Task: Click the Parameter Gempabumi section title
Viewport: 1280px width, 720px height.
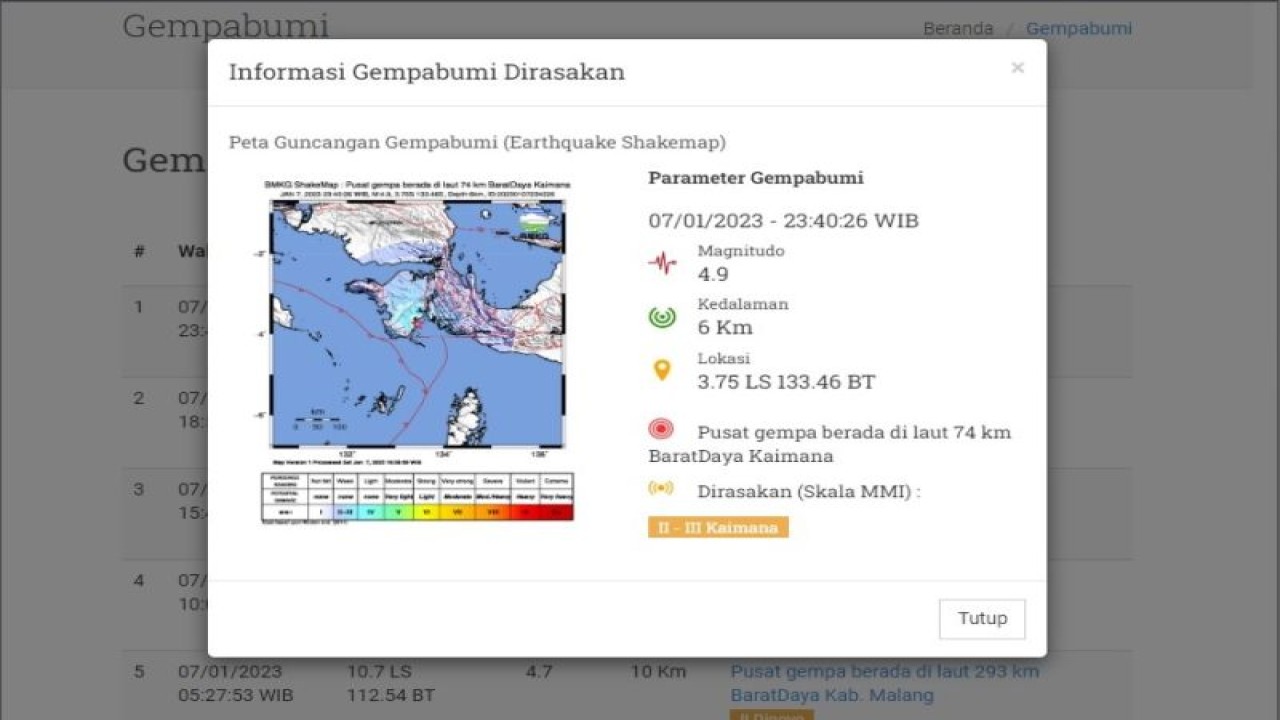Action: 756,178
